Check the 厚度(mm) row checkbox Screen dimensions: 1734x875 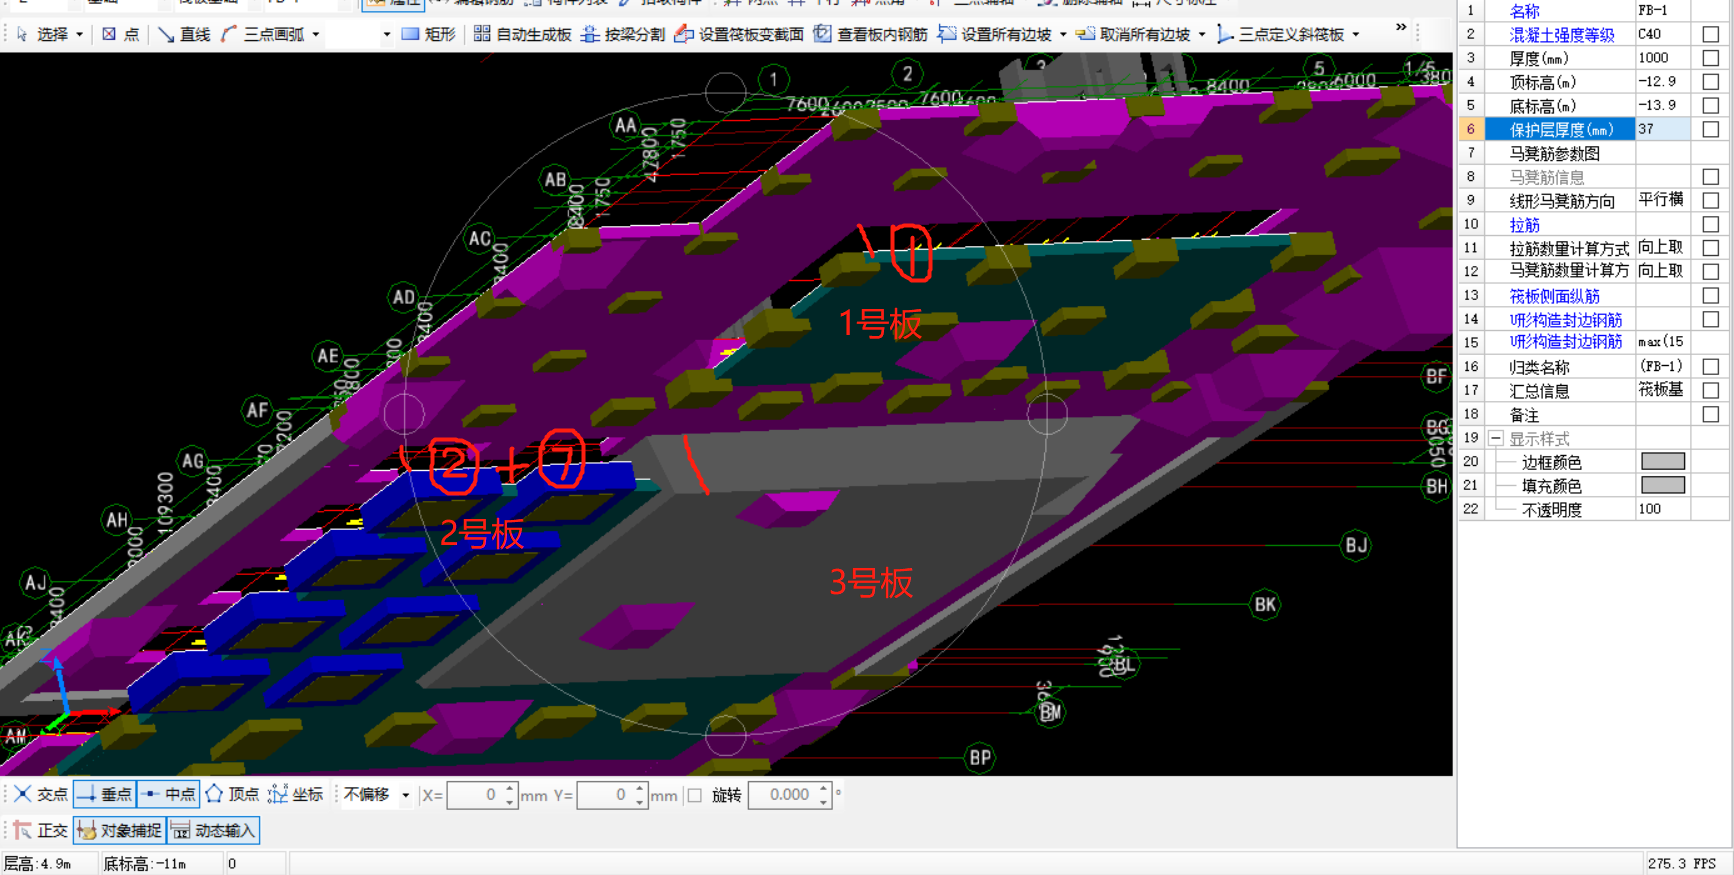1711,58
